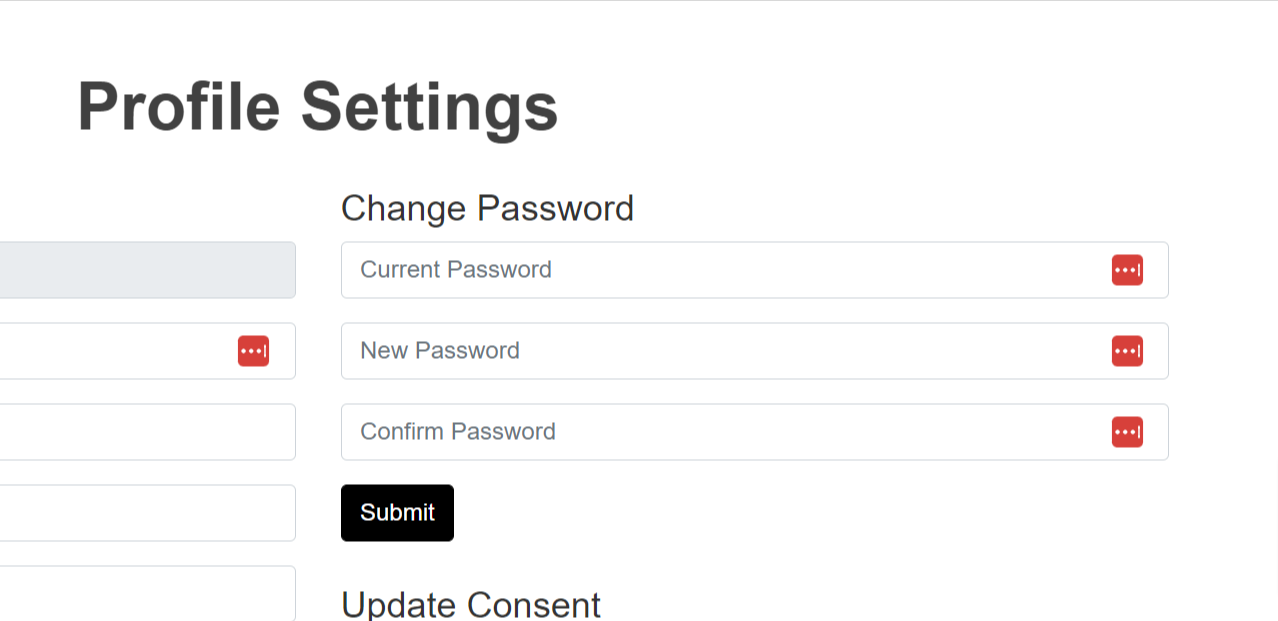Image resolution: width=1278 pixels, height=621 pixels.
Task: Click the greyed-out disabled field on the left
Action: 148,270
